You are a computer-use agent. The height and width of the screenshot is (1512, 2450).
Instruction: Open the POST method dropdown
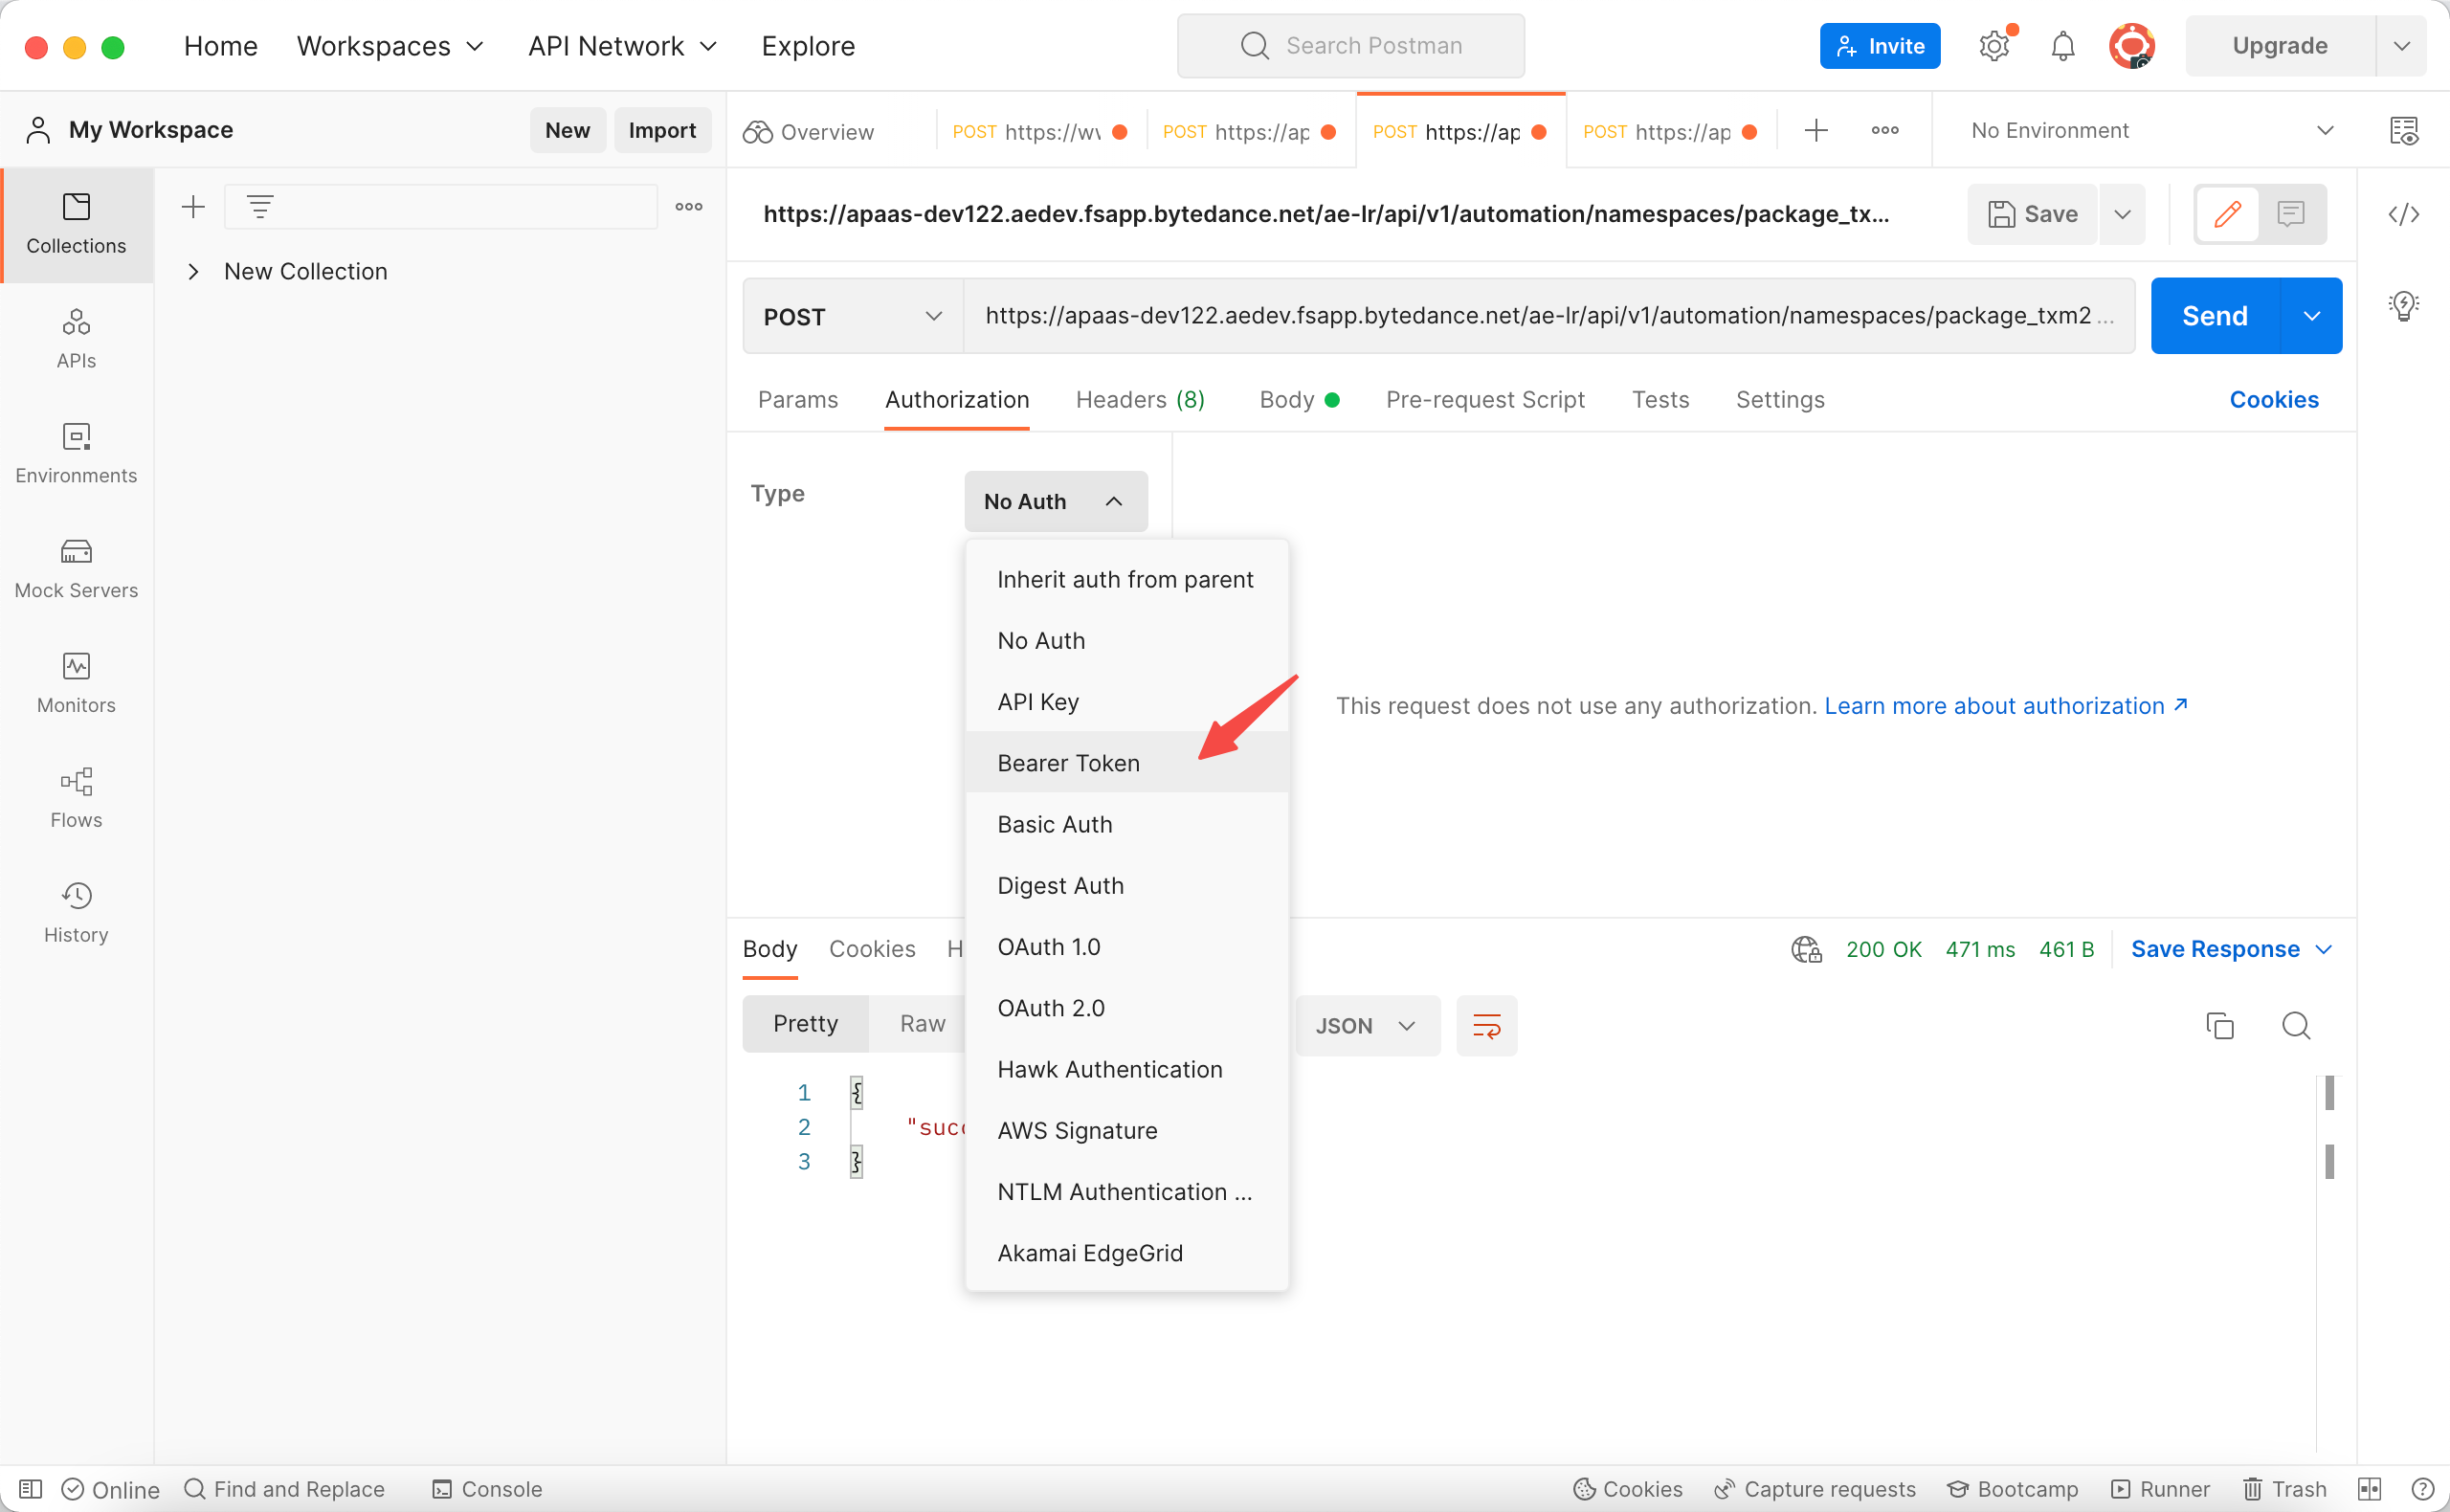coord(852,316)
